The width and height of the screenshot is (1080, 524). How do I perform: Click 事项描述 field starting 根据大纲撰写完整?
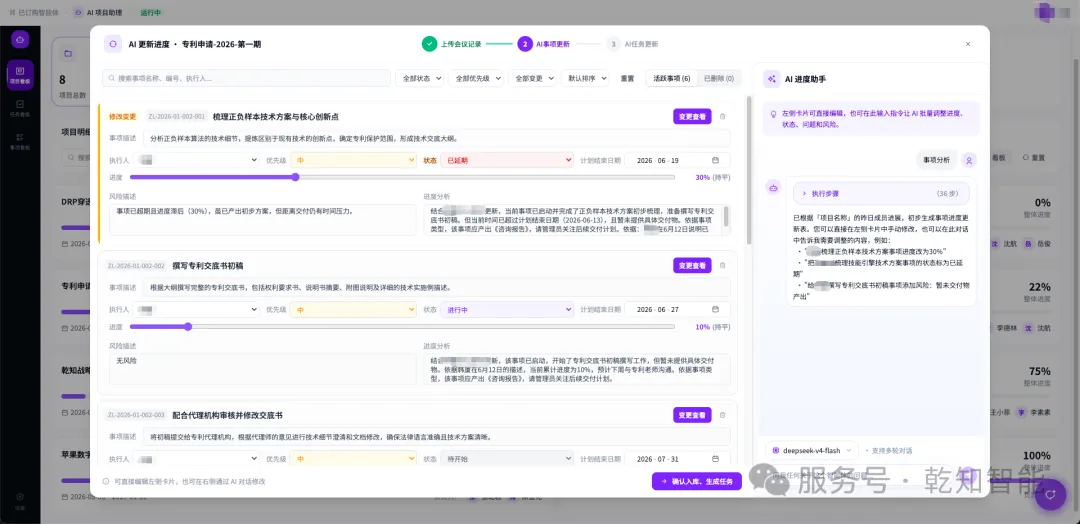(437, 287)
